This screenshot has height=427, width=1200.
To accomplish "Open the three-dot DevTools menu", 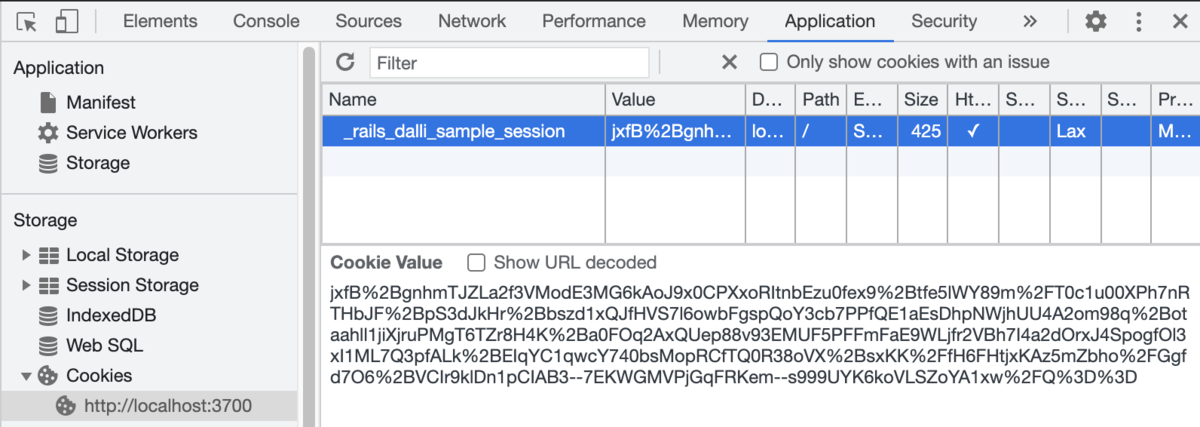I will (1139, 21).
